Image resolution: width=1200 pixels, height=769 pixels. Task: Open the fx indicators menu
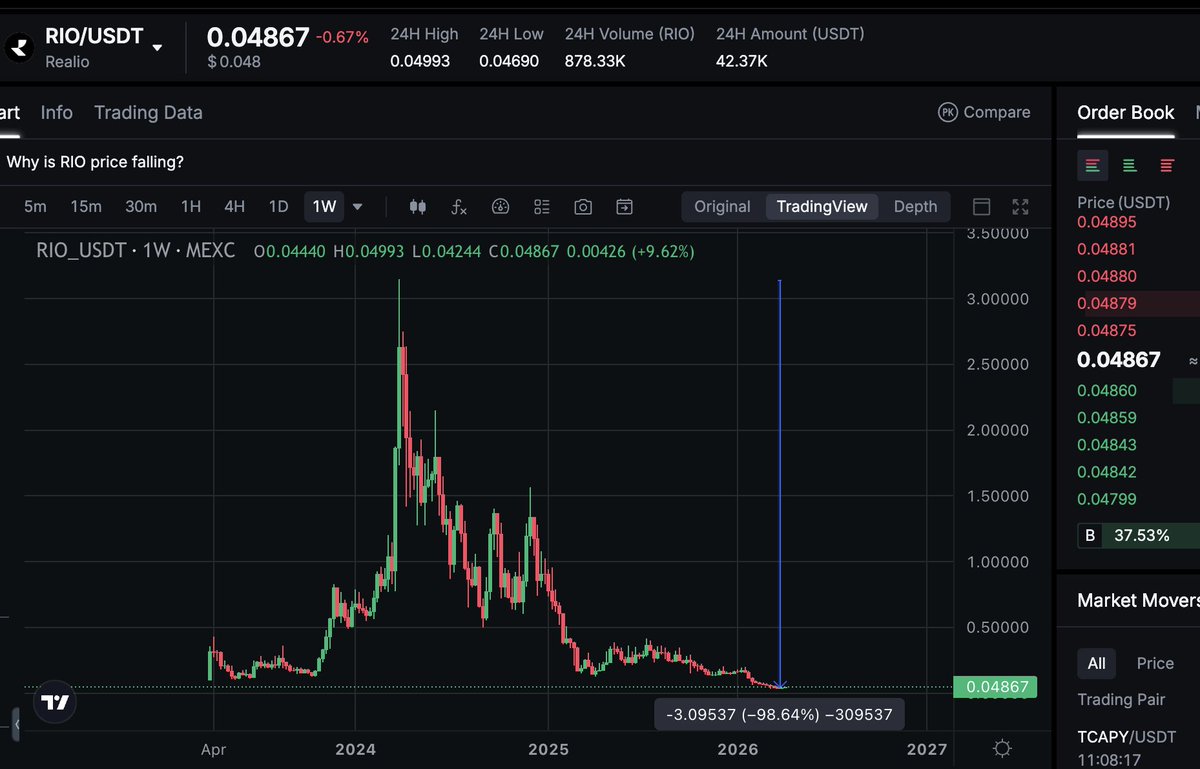tap(459, 207)
